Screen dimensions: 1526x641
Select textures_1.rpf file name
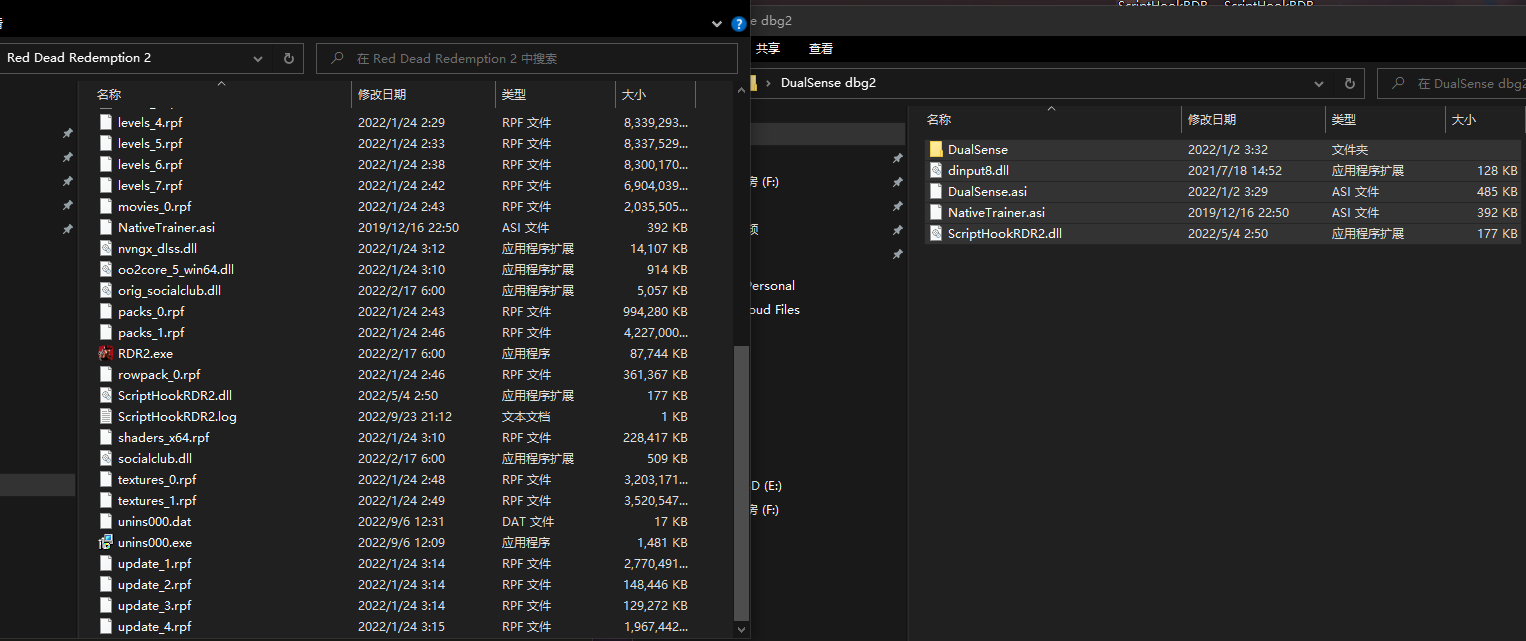click(x=156, y=500)
